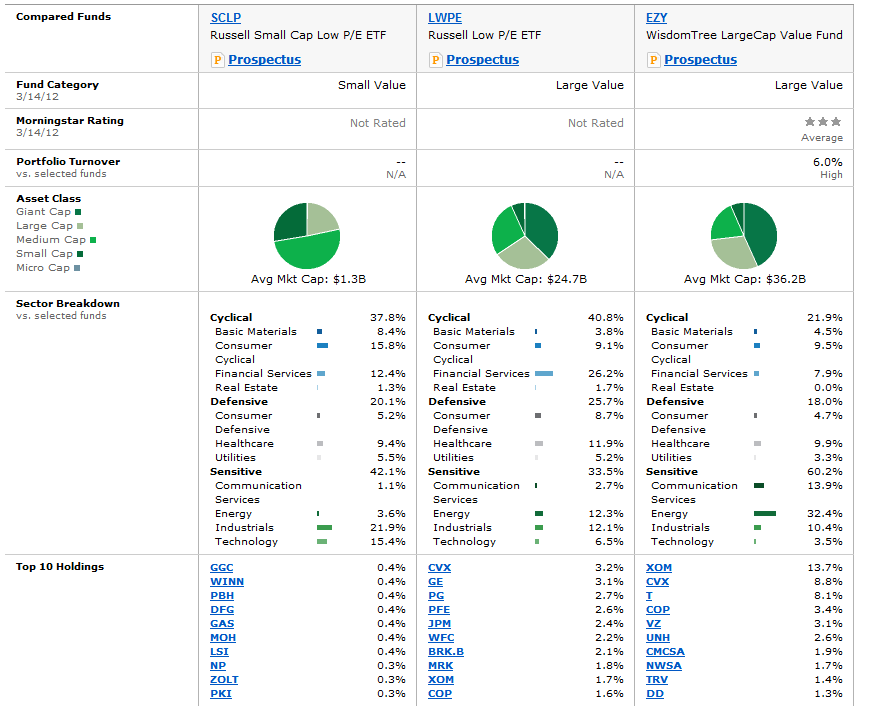873x717 pixels.
Task: Click the prospectus P icon under SCLP
Action: pyautogui.click(x=217, y=60)
